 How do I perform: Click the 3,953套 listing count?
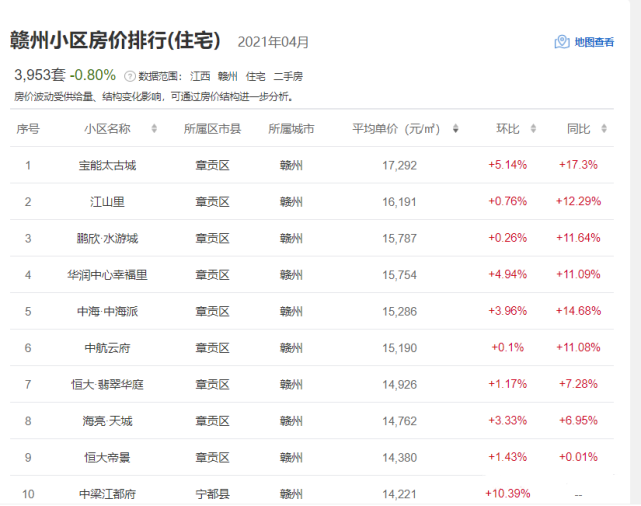(40, 75)
